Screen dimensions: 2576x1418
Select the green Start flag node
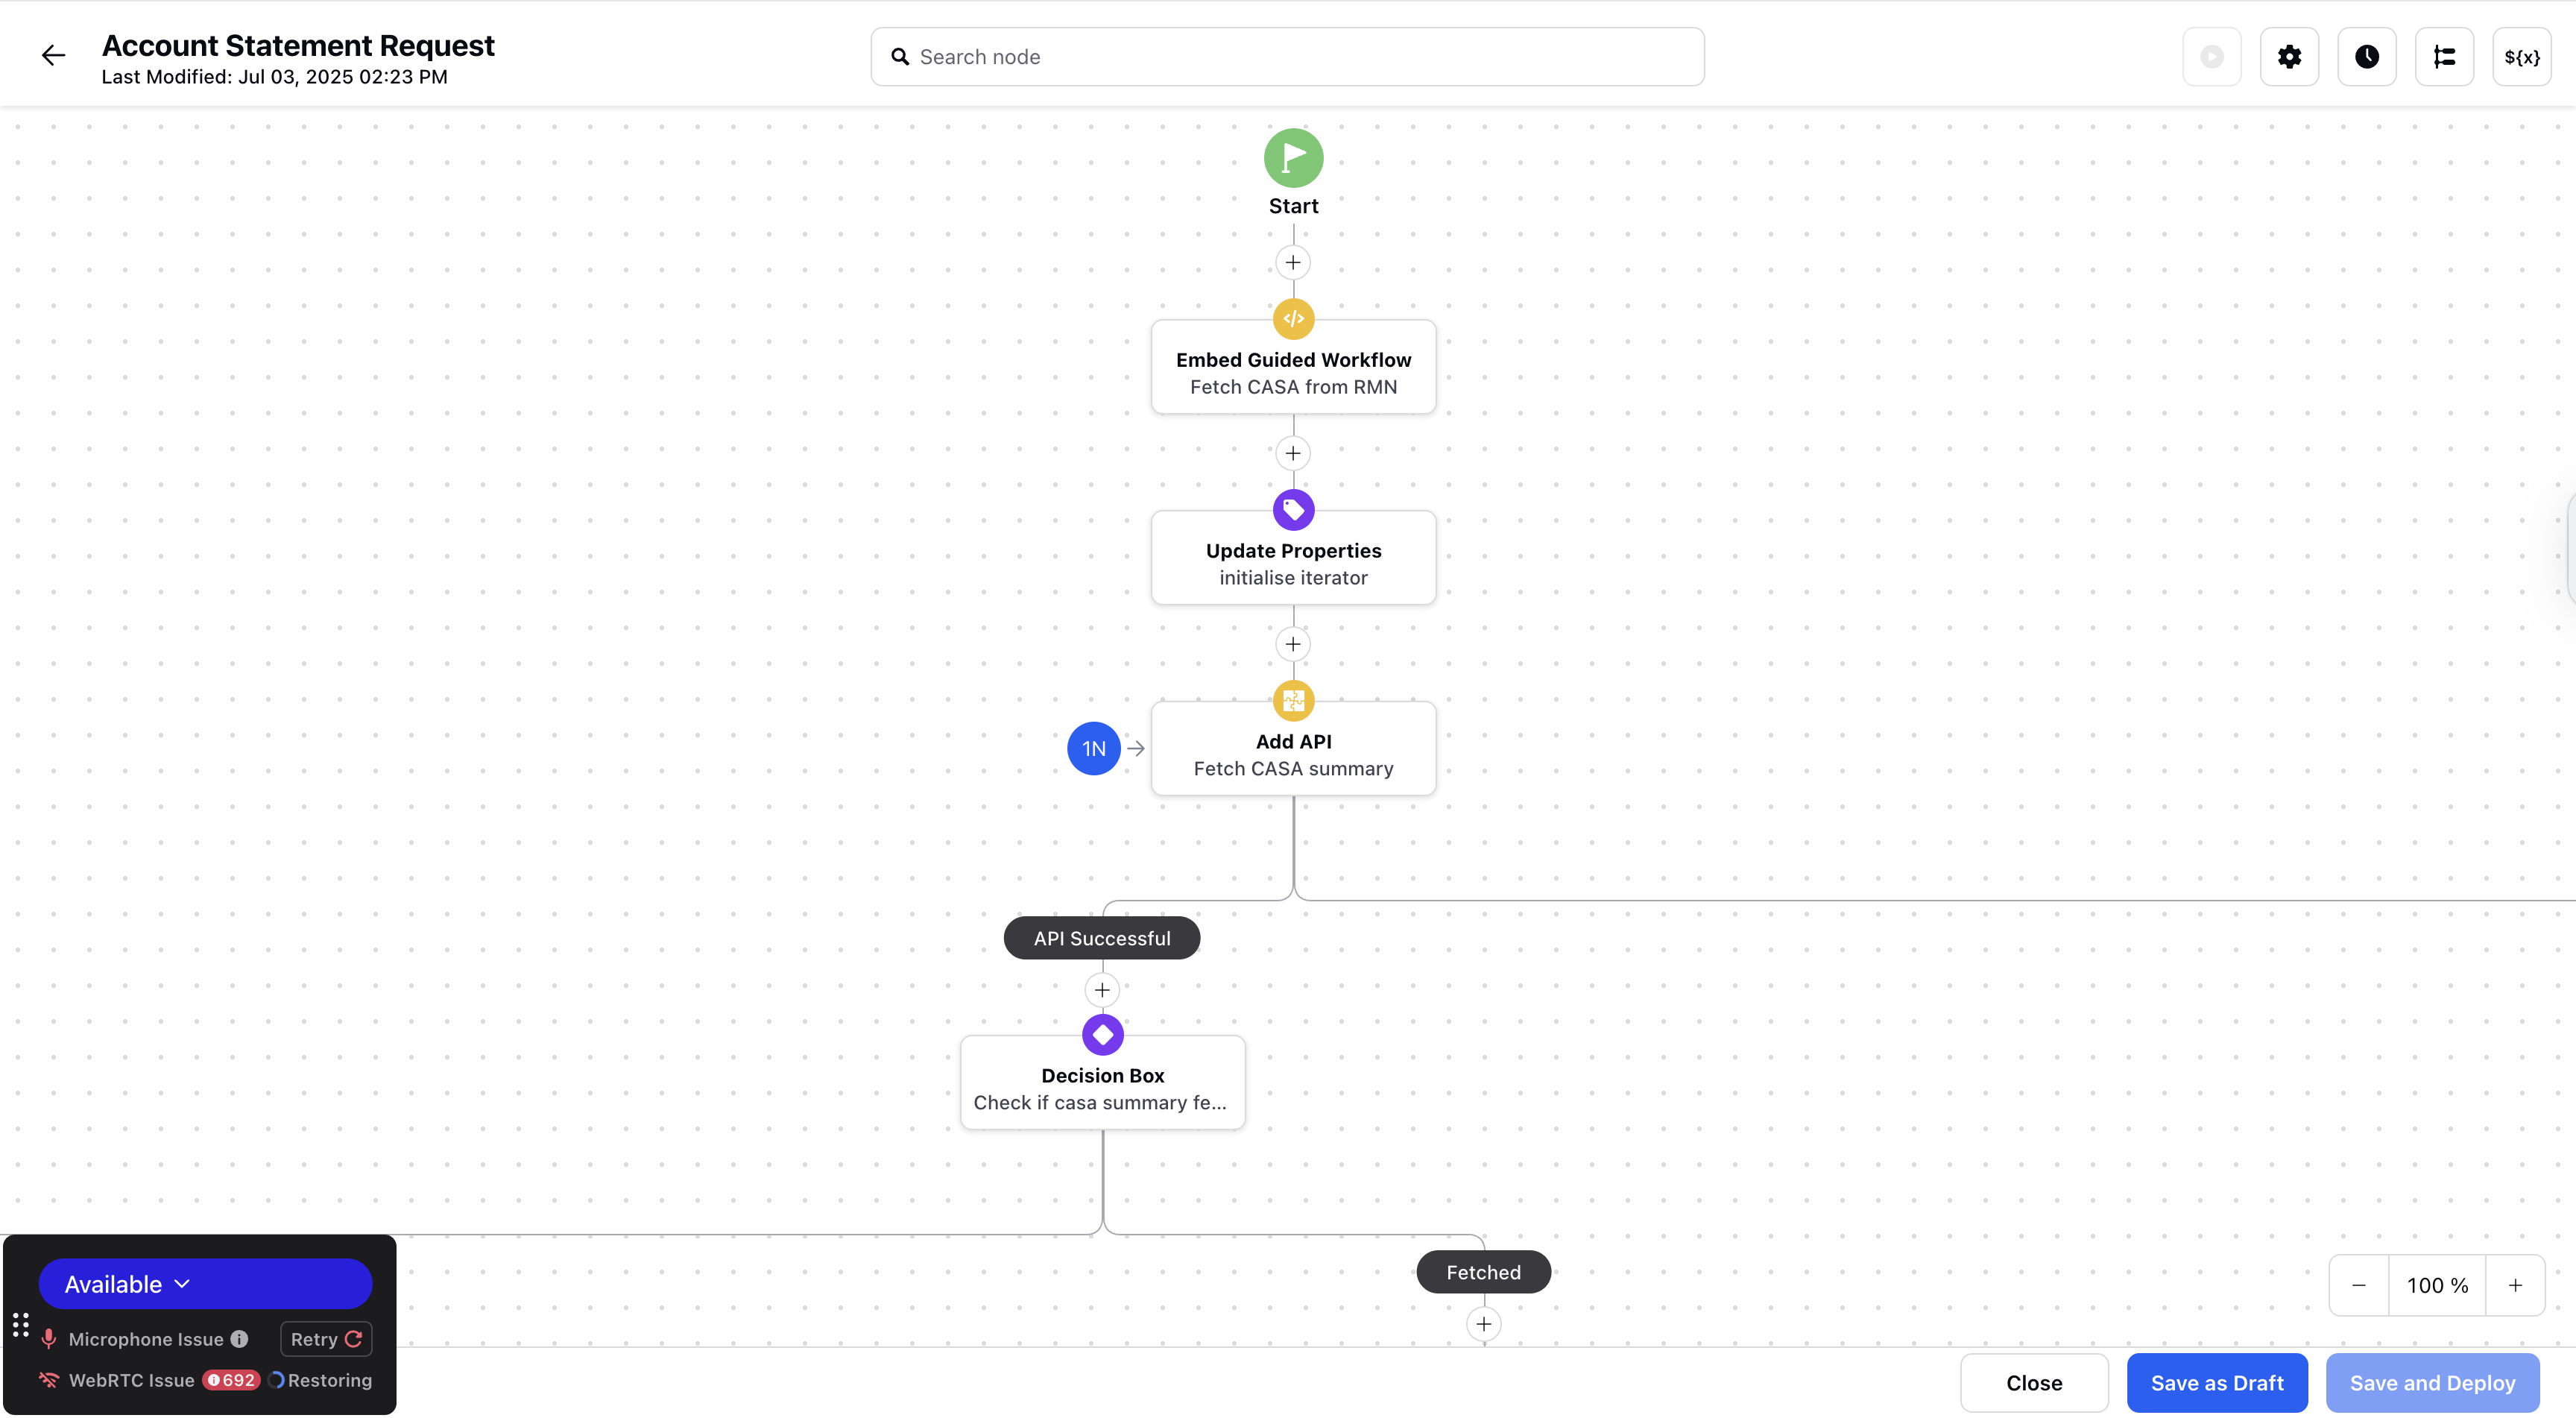click(1293, 158)
